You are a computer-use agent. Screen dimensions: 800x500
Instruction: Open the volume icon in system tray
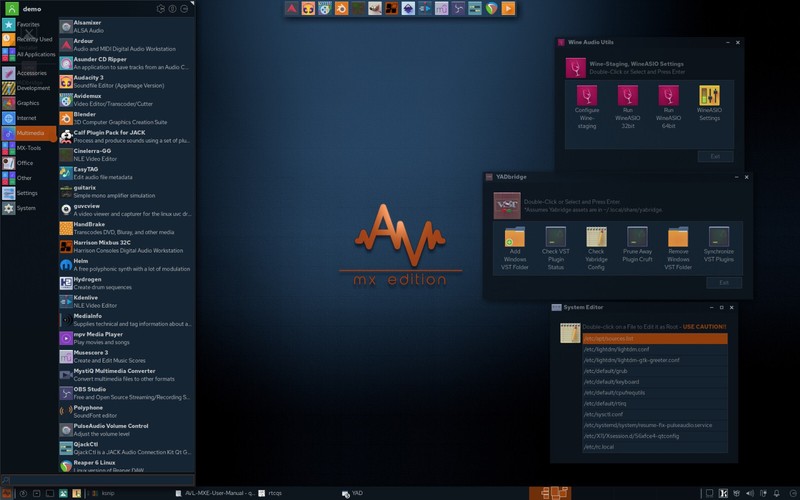click(x=749, y=493)
